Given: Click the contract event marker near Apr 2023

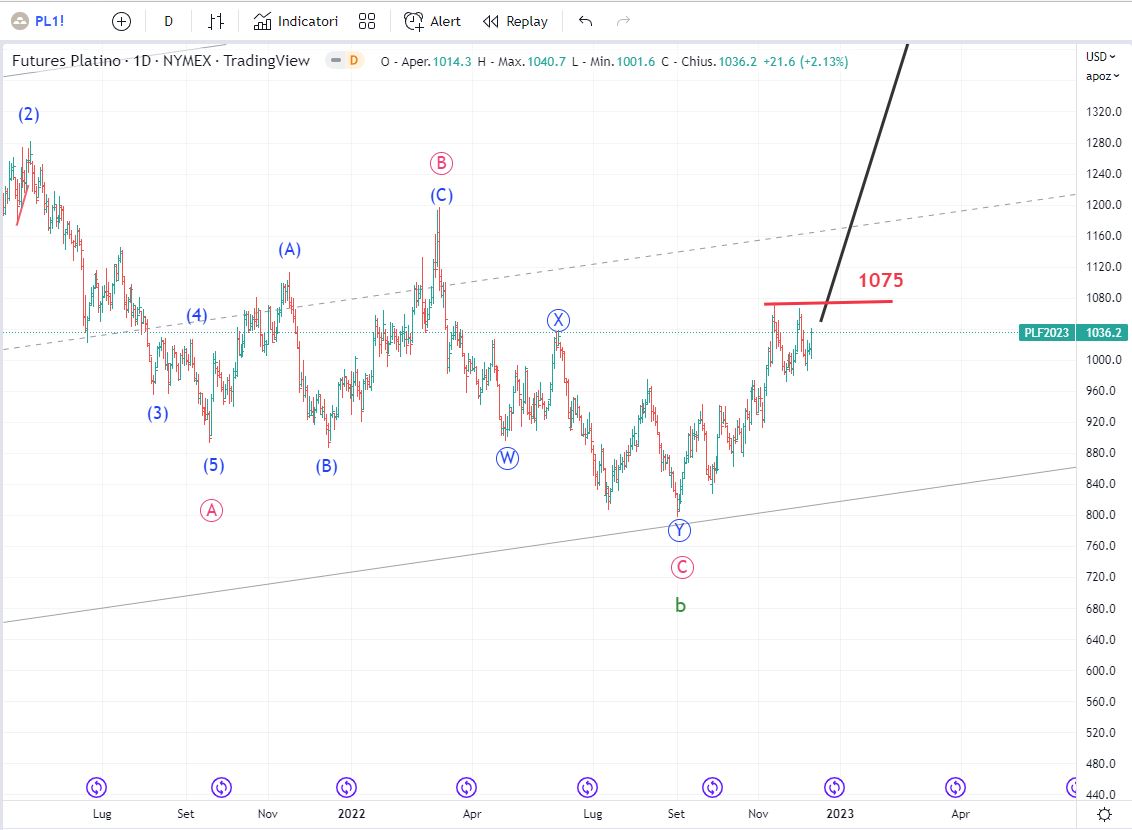Looking at the screenshot, I should pos(956,787).
